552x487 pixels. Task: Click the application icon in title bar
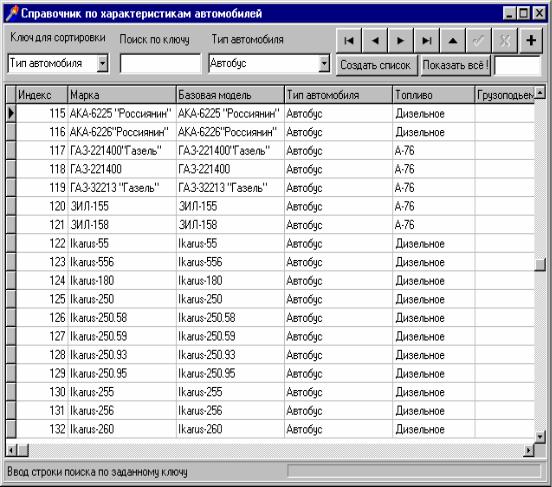[11, 13]
